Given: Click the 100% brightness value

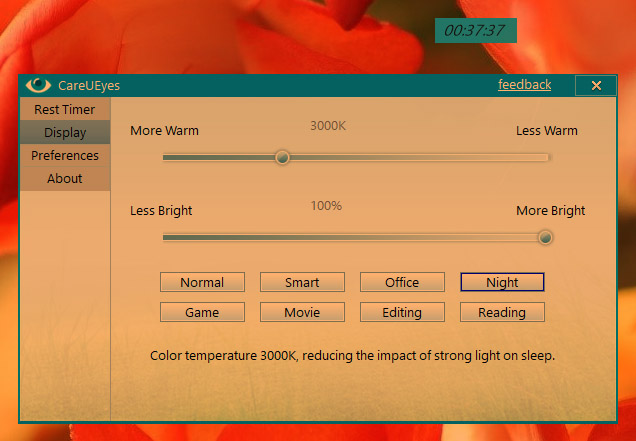Looking at the screenshot, I should point(326,206).
